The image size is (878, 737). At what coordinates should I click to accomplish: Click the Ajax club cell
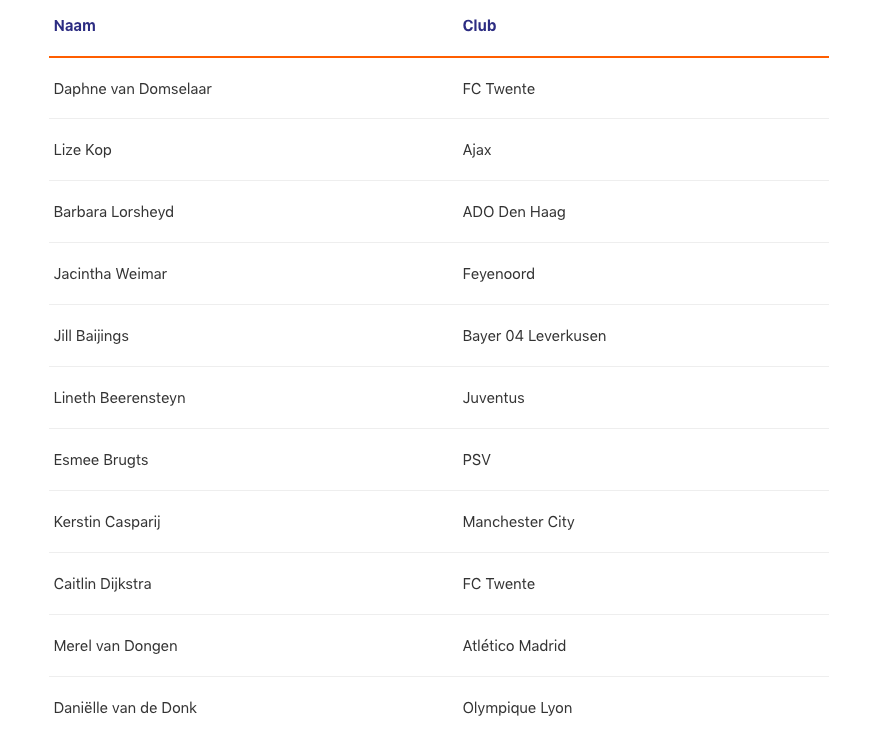click(477, 150)
